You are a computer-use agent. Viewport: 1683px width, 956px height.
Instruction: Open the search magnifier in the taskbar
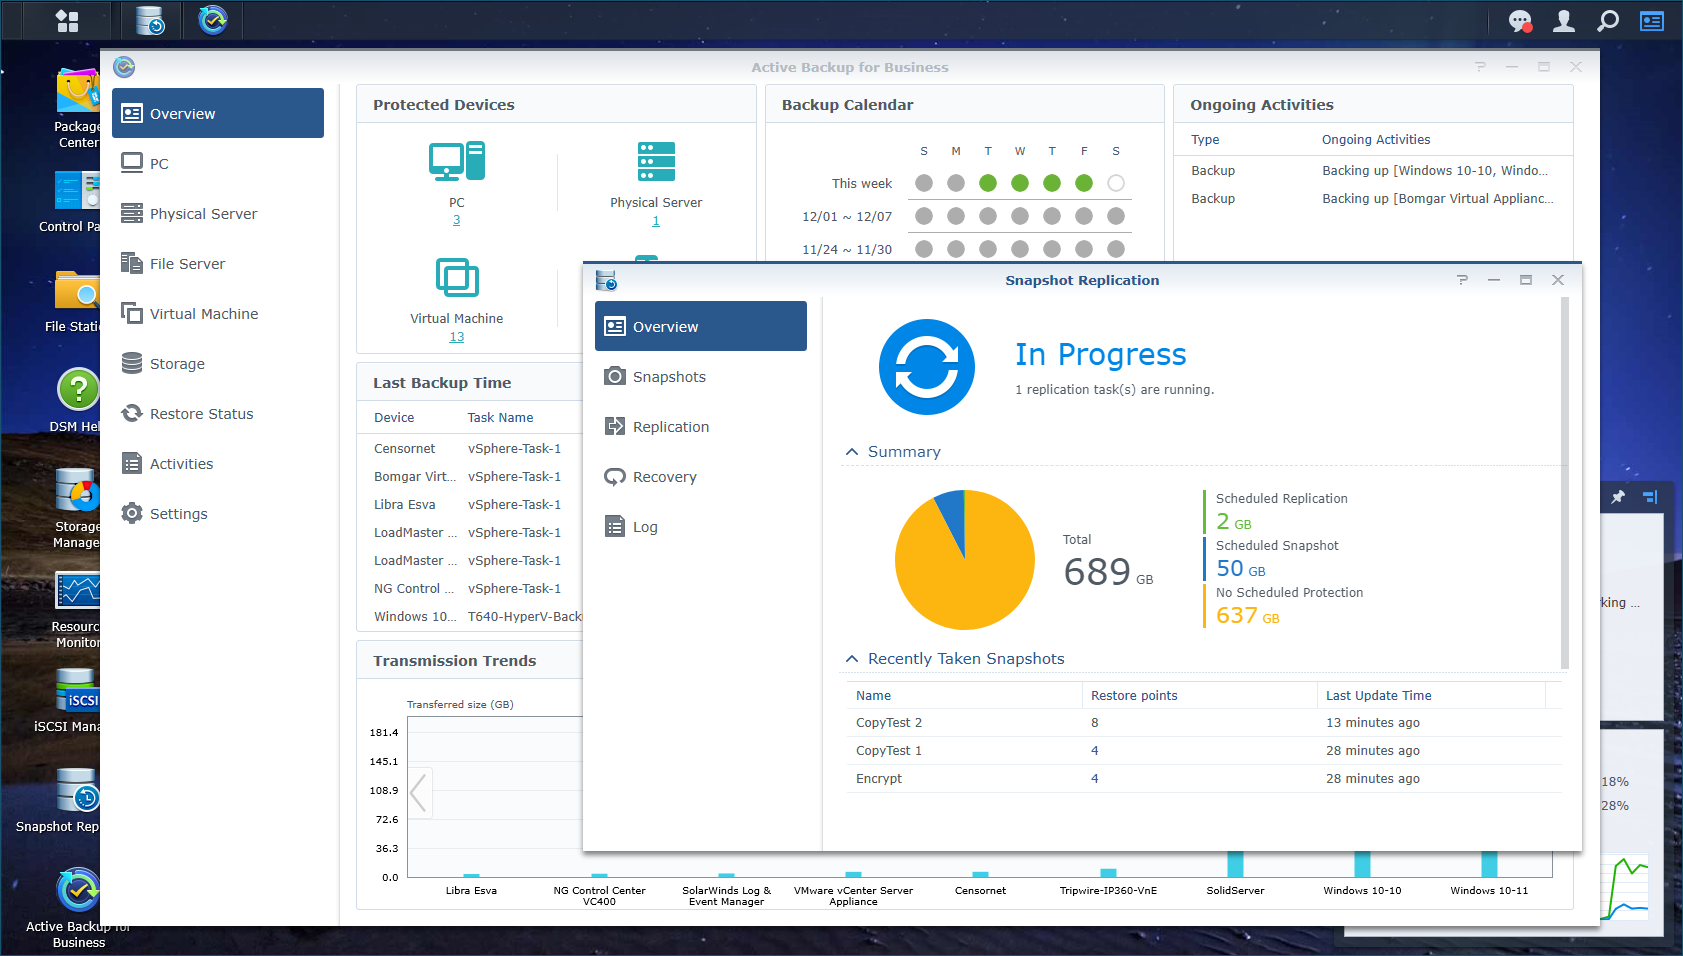point(1608,20)
